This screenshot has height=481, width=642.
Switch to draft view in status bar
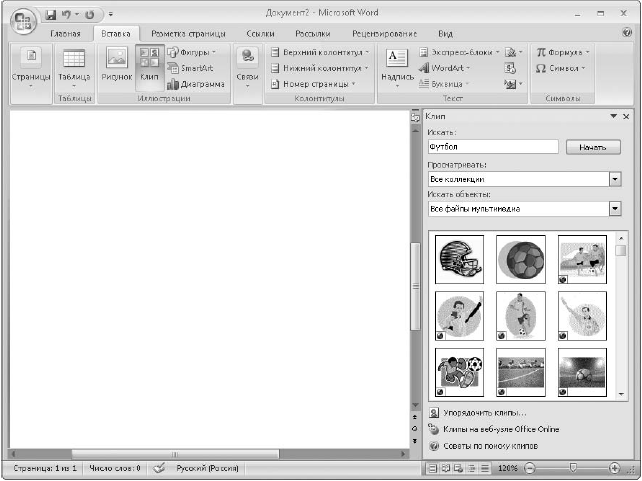point(486,468)
